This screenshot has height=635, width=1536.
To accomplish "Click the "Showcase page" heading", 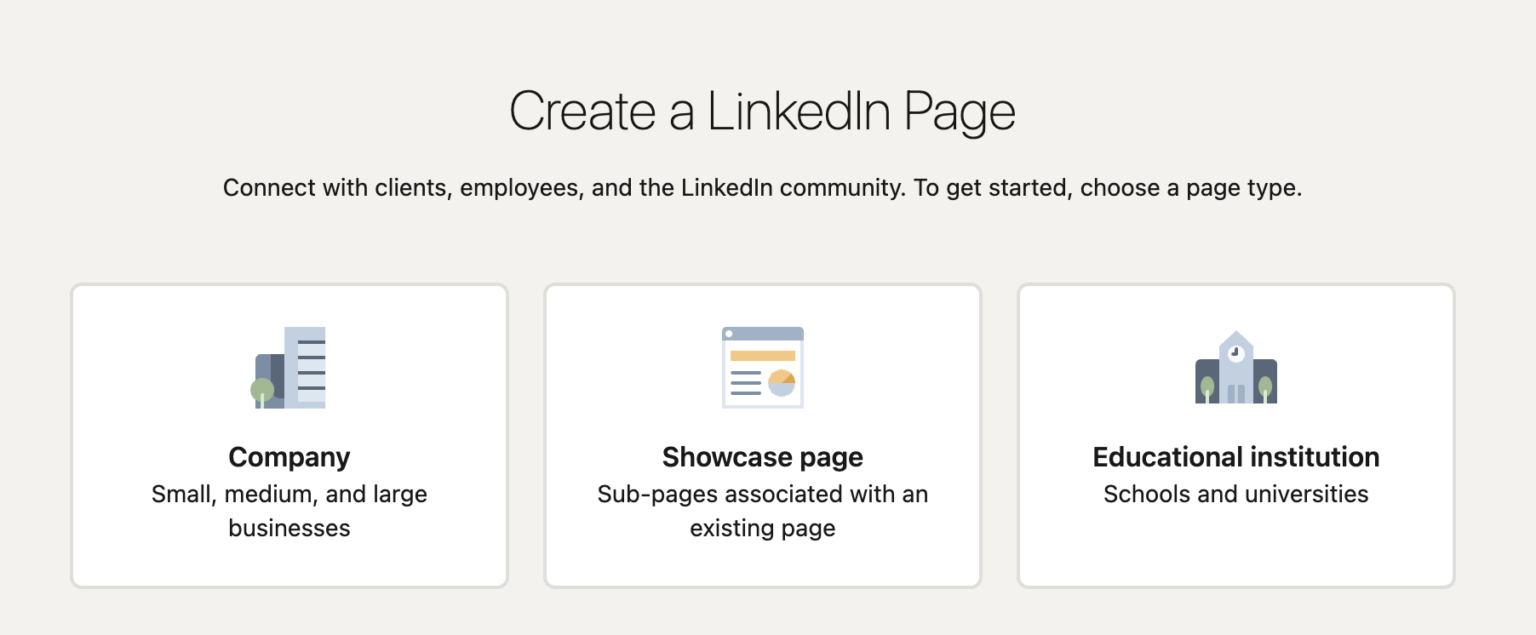I will click(x=762, y=457).
